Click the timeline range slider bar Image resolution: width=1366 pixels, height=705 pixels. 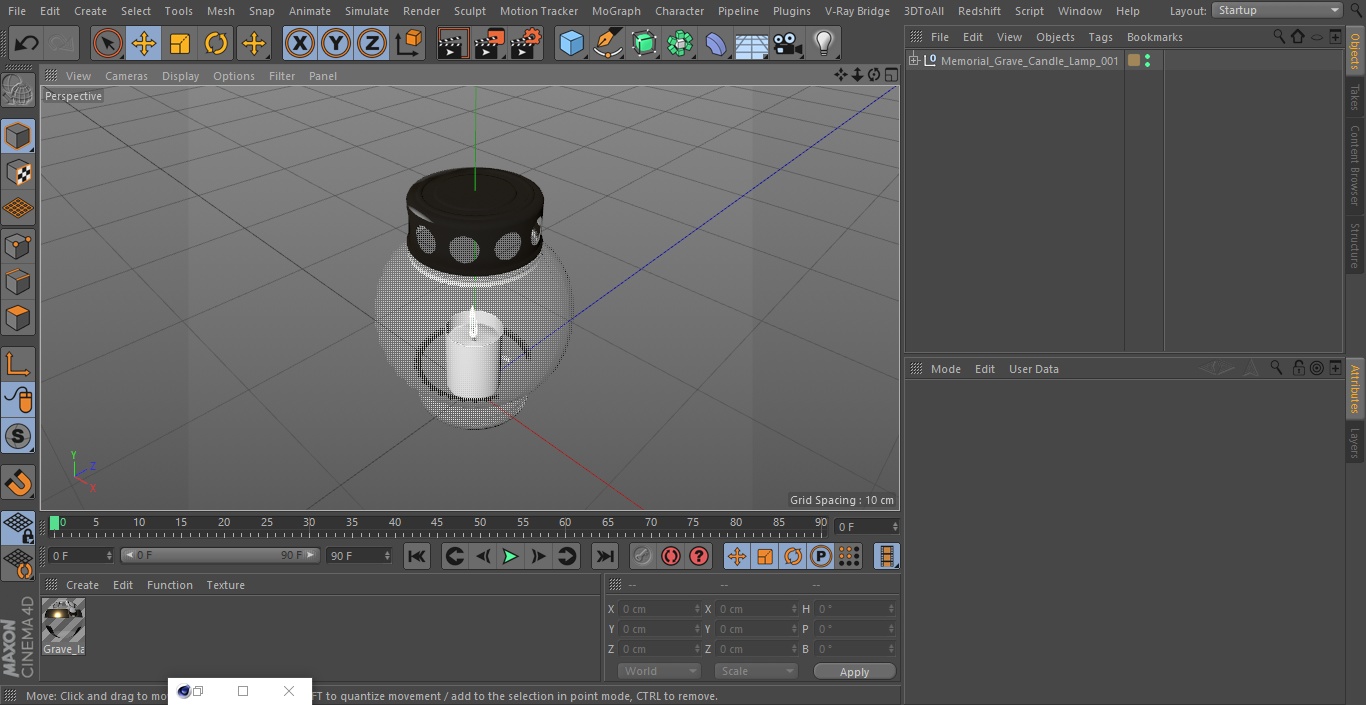click(x=220, y=555)
